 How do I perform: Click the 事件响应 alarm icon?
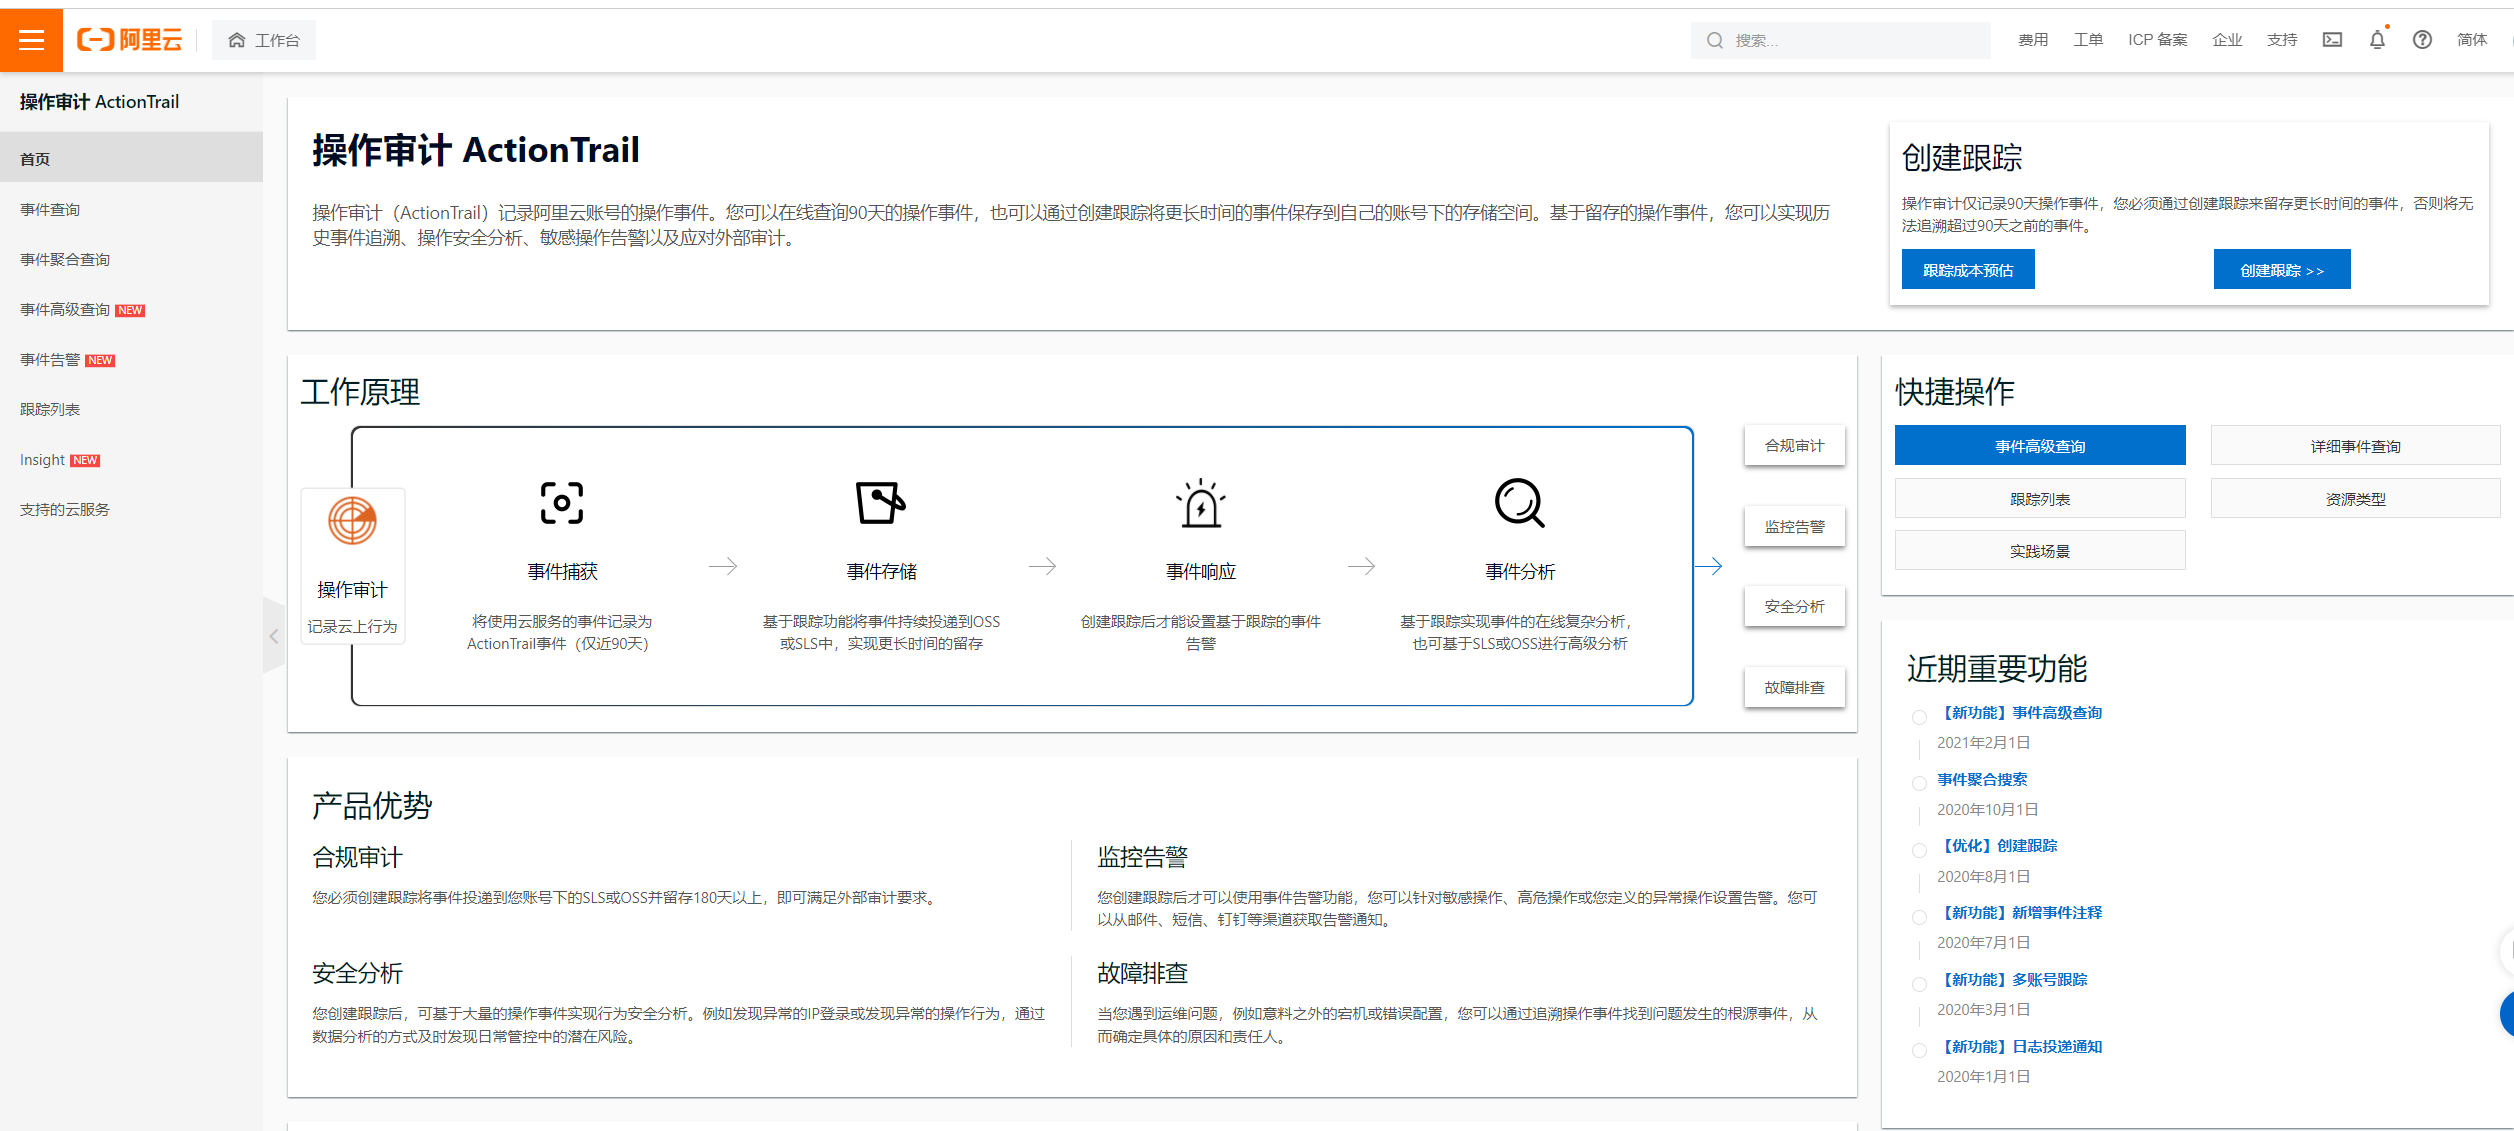point(1200,503)
